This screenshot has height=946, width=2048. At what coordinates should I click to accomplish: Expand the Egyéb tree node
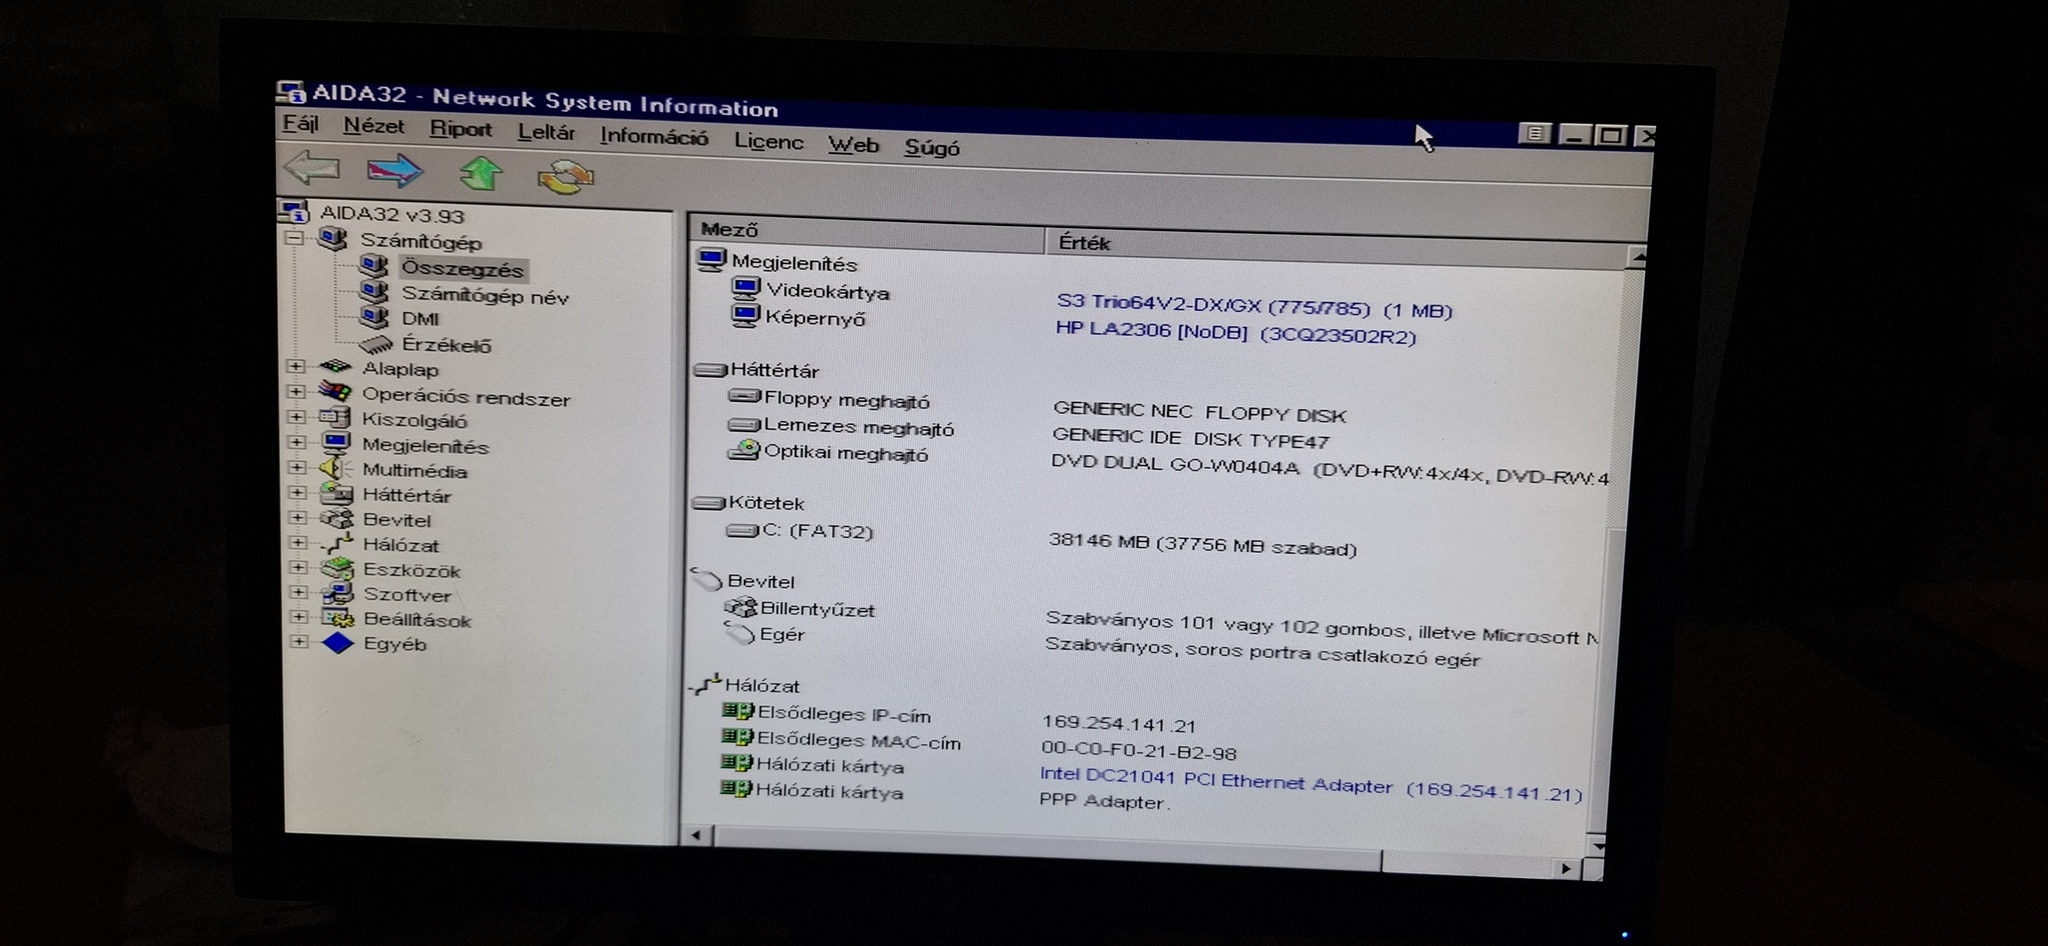299,642
